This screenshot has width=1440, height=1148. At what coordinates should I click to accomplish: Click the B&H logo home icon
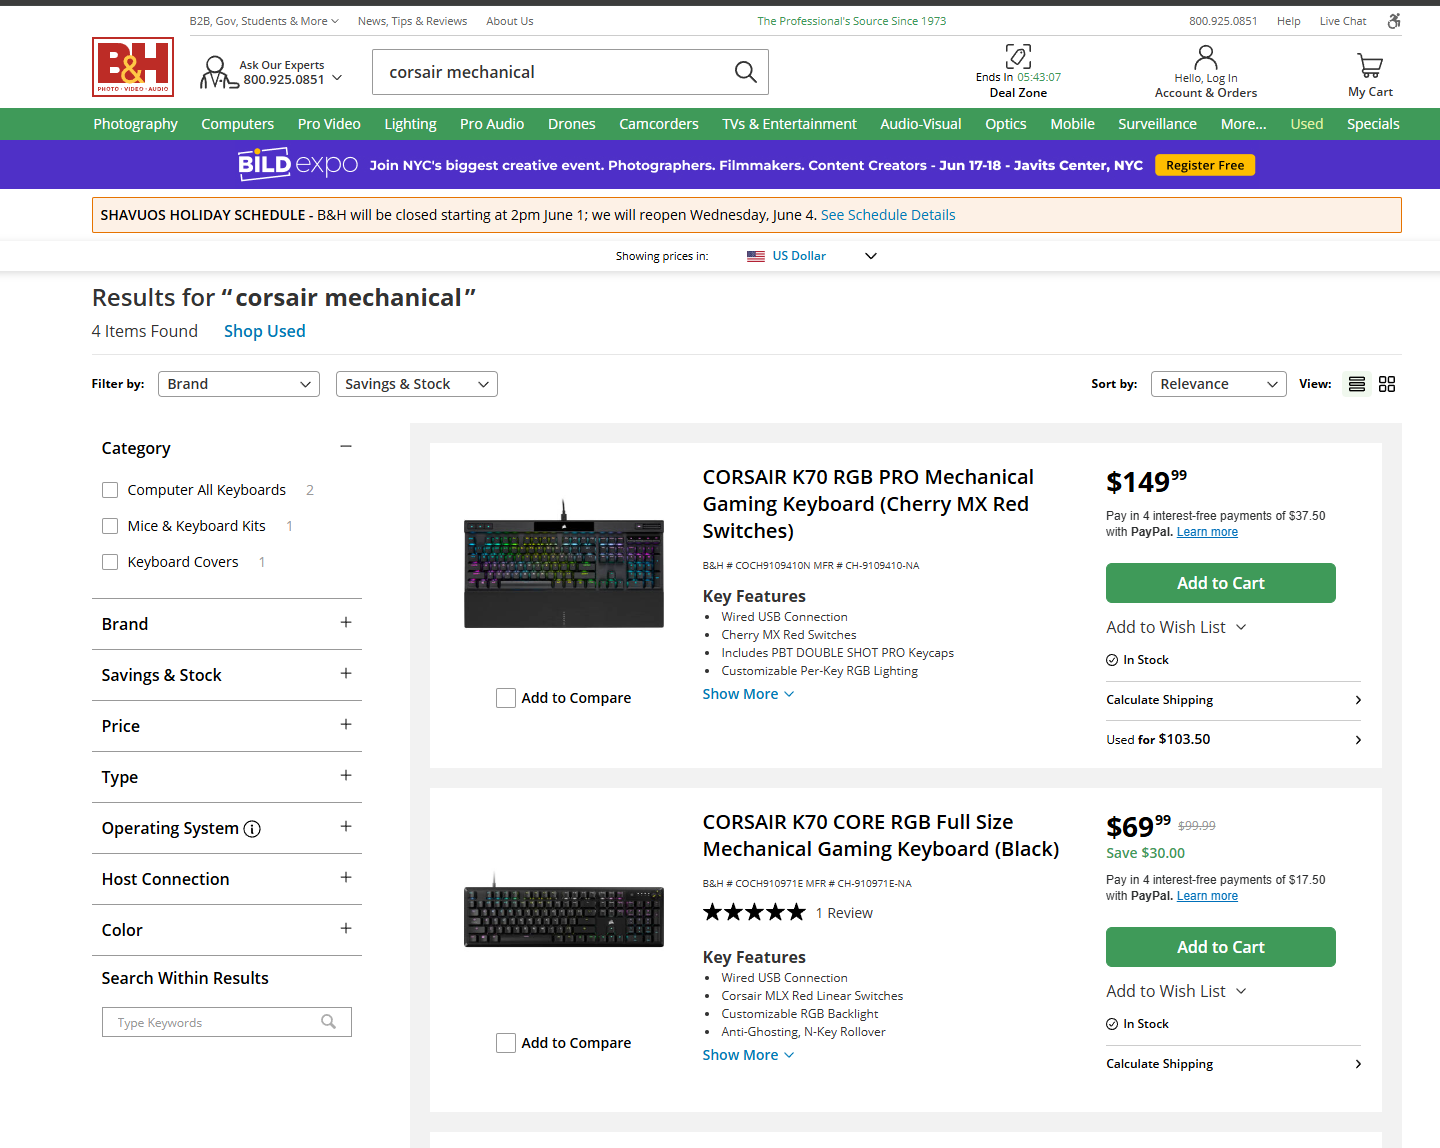pos(133,67)
